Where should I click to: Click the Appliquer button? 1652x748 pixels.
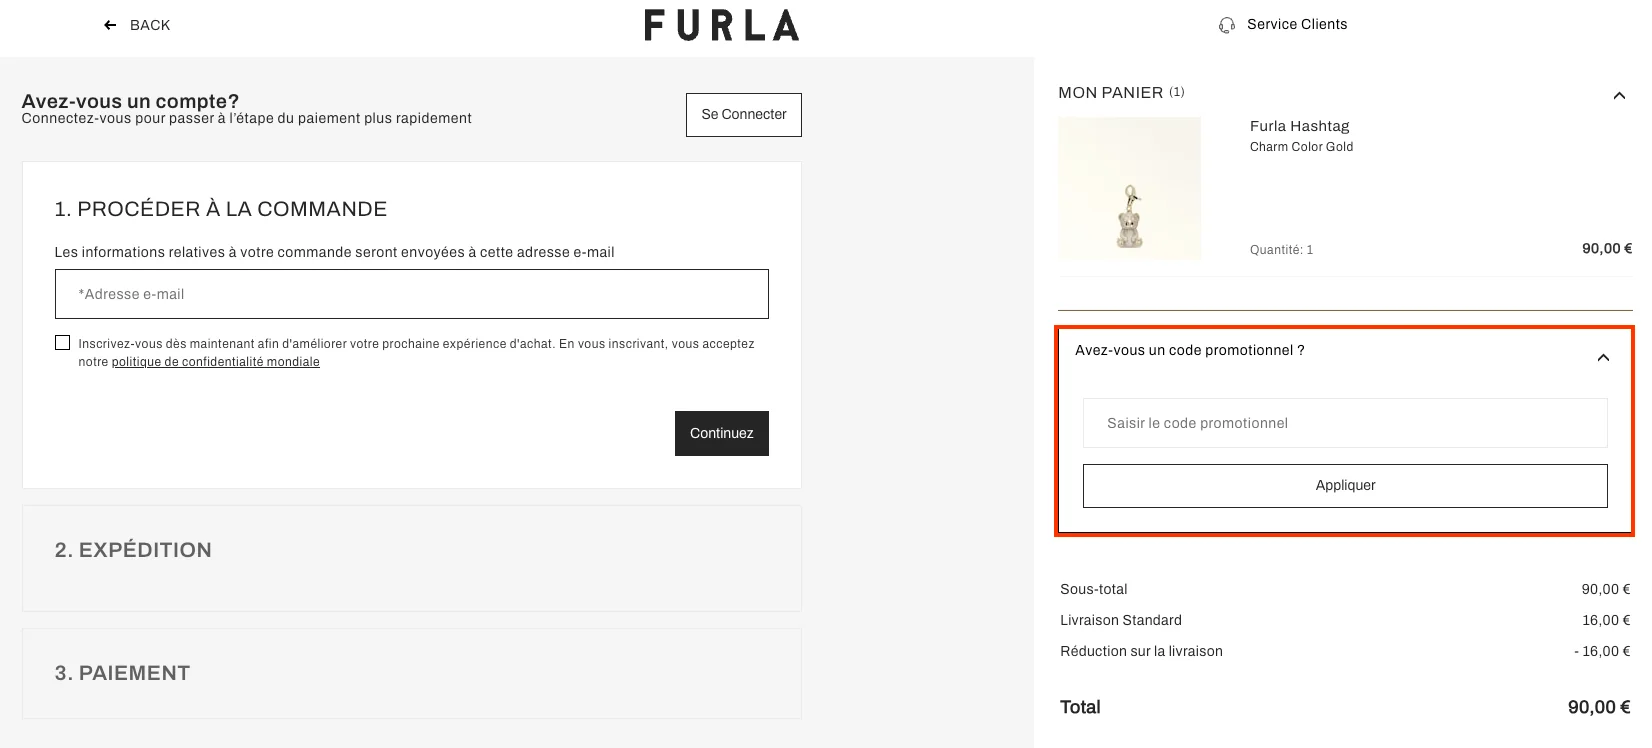[x=1344, y=485]
